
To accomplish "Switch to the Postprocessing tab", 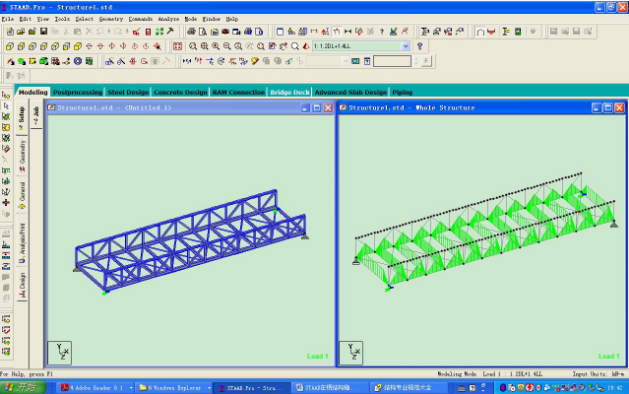I will click(77, 92).
